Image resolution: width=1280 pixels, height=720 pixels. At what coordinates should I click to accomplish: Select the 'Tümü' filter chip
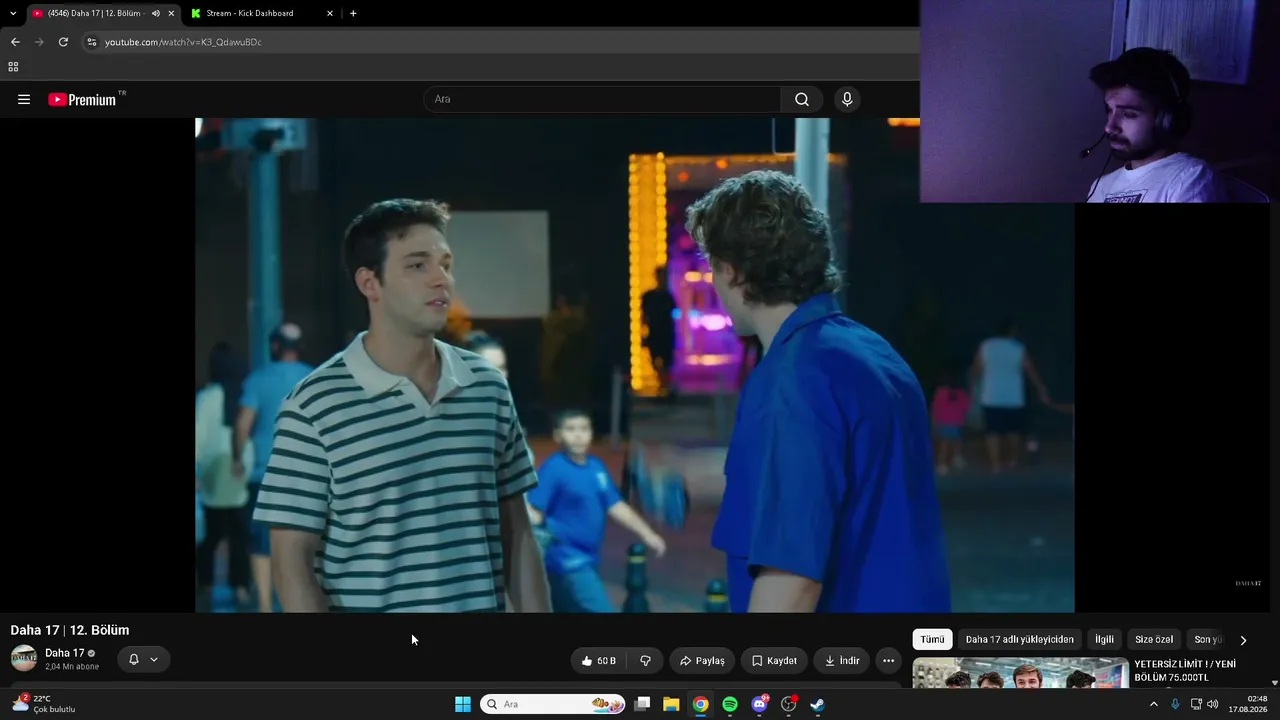pos(932,639)
